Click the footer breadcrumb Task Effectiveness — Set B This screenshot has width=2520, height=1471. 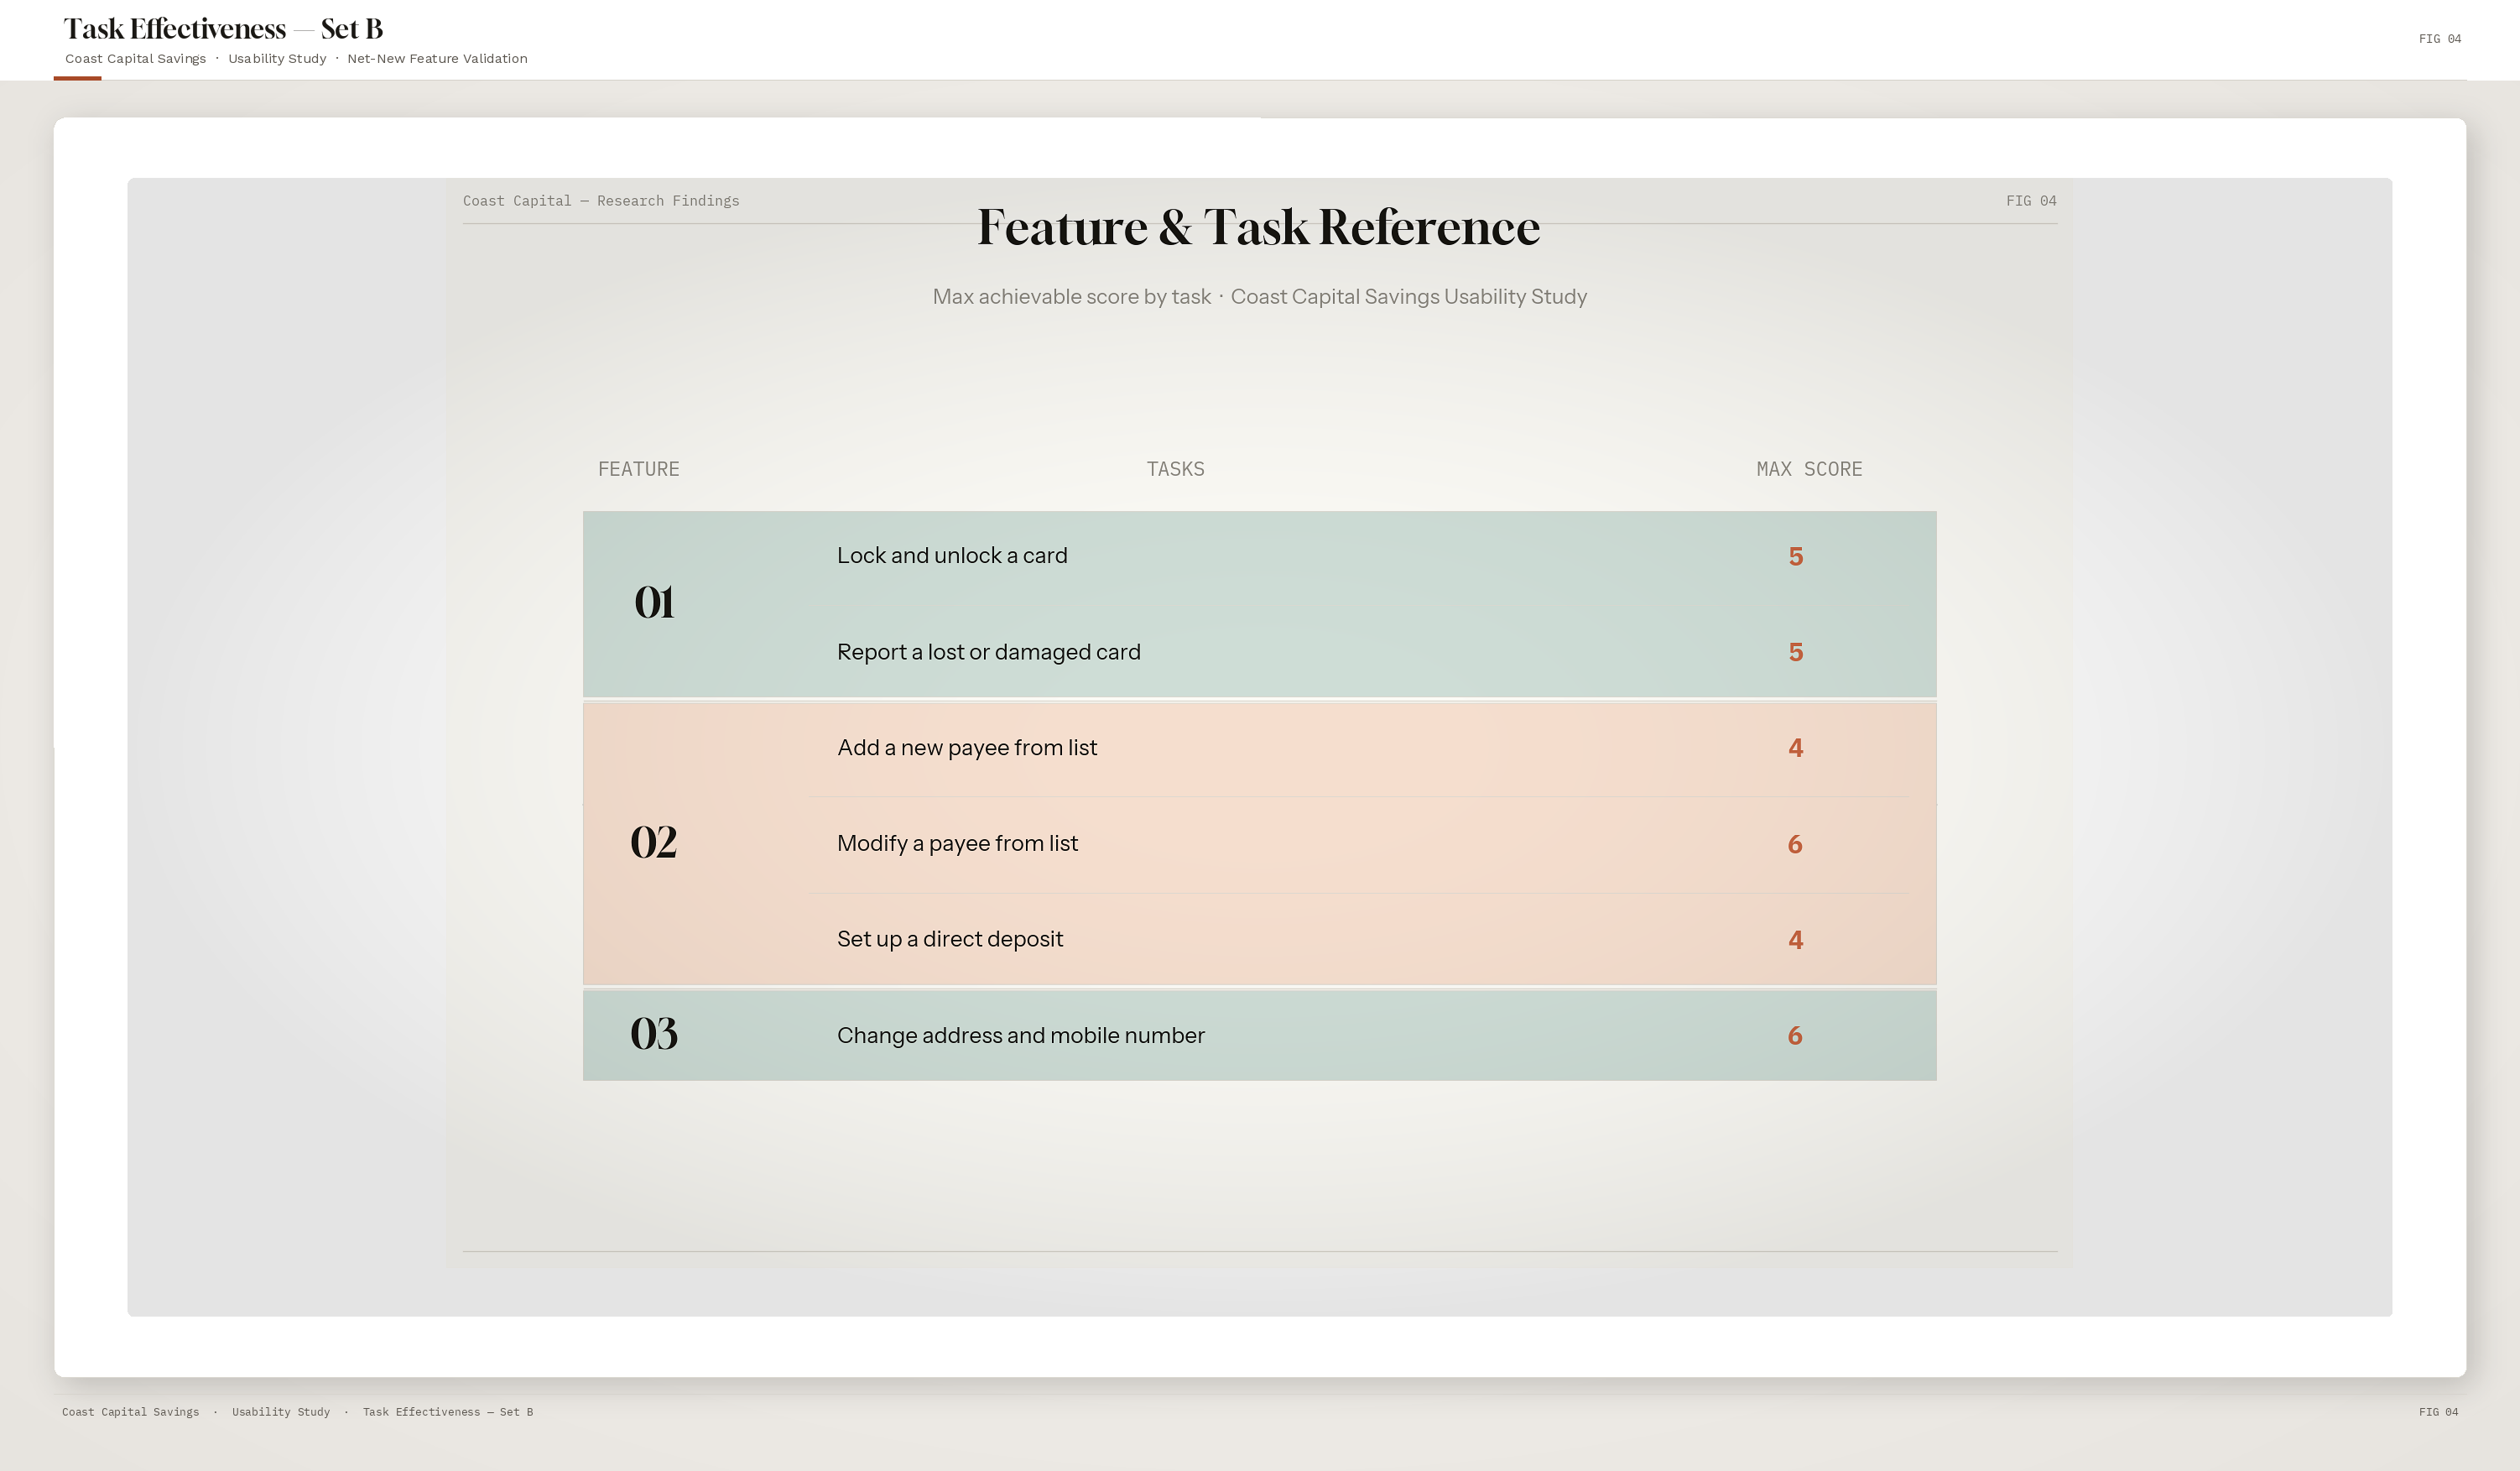click(x=448, y=1411)
